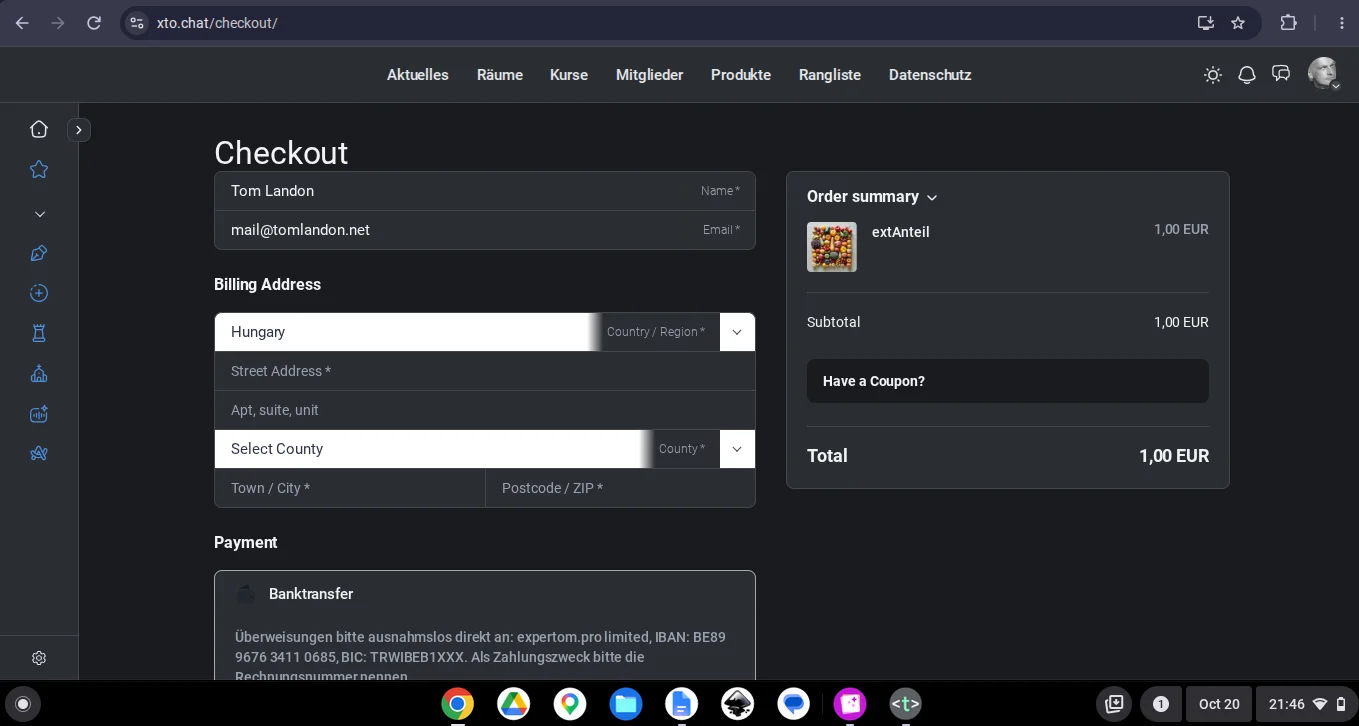This screenshot has width=1359, height=726.
Task: Open the user avatar profile menu
Action: 1324,74
